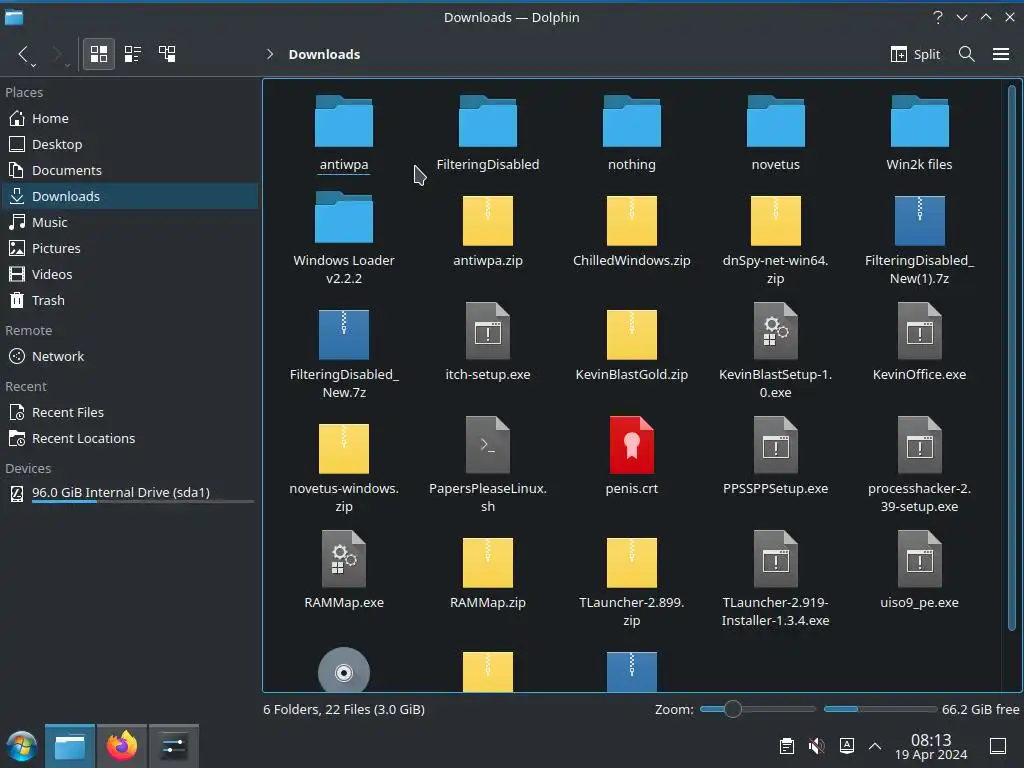Click the status text showing 6 Folders, 22 Files

tap(344, 710)
